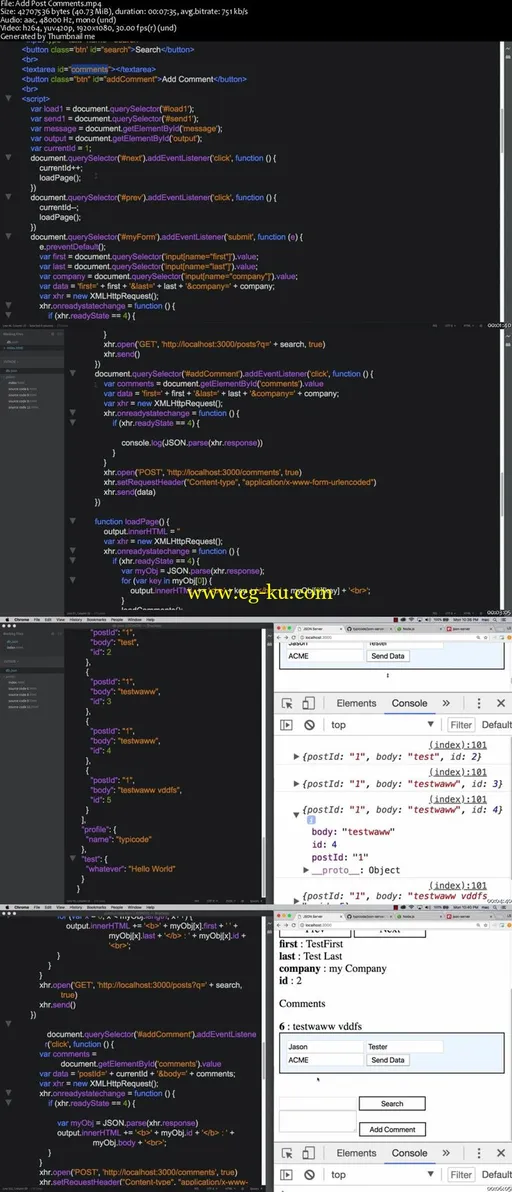Clear console icon below the Add Comment page
This screenshot has height=1192, width=512.
(309, 1175)
